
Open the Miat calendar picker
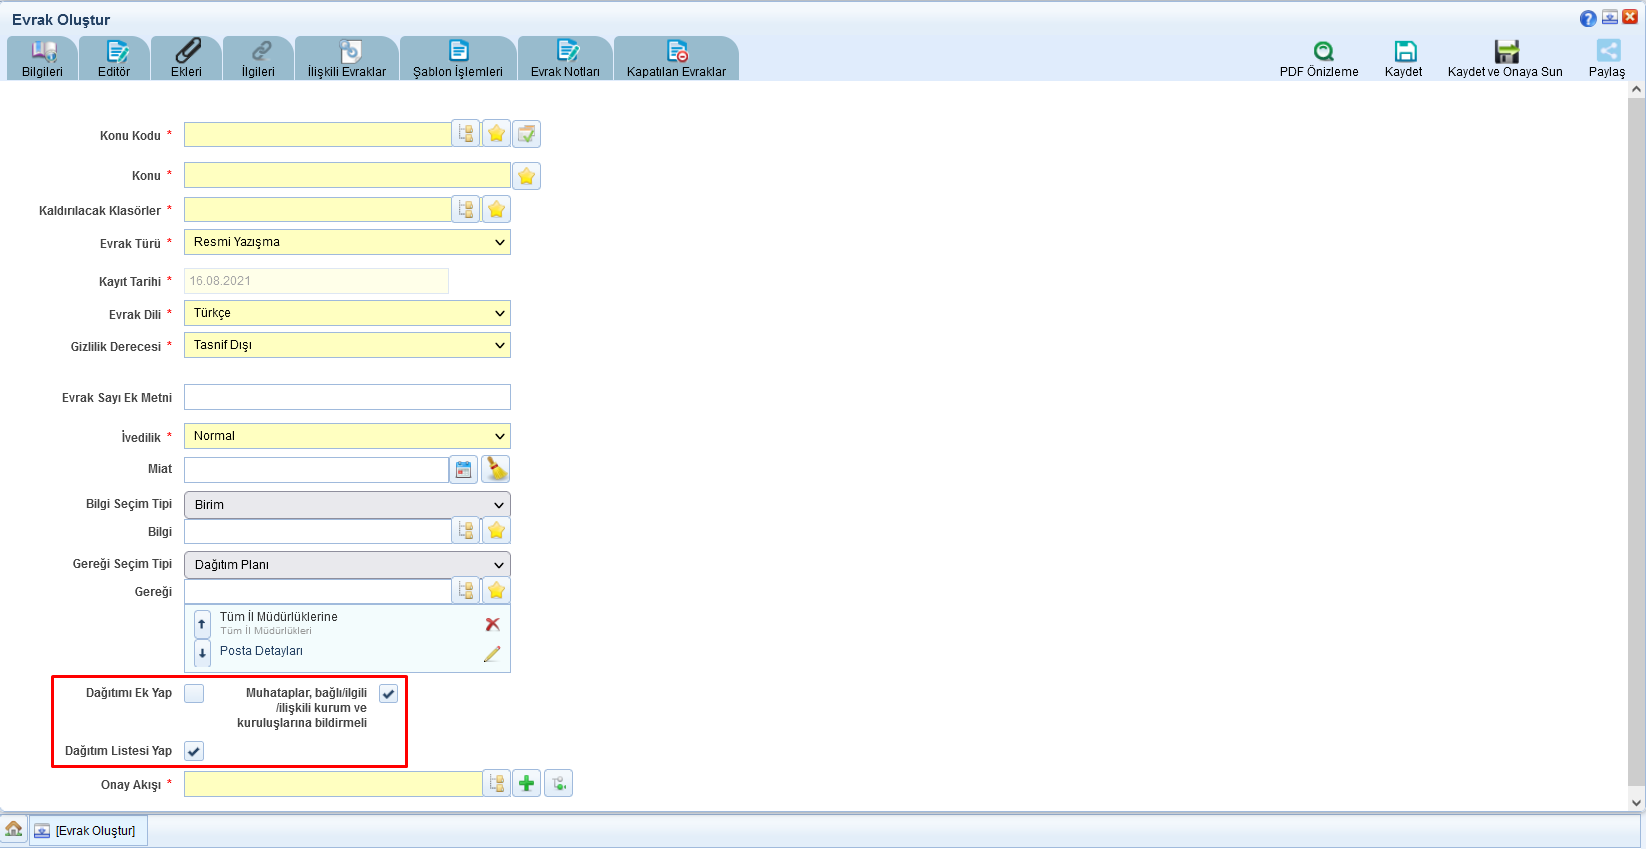pyautogui.click(x=464, y=470)
